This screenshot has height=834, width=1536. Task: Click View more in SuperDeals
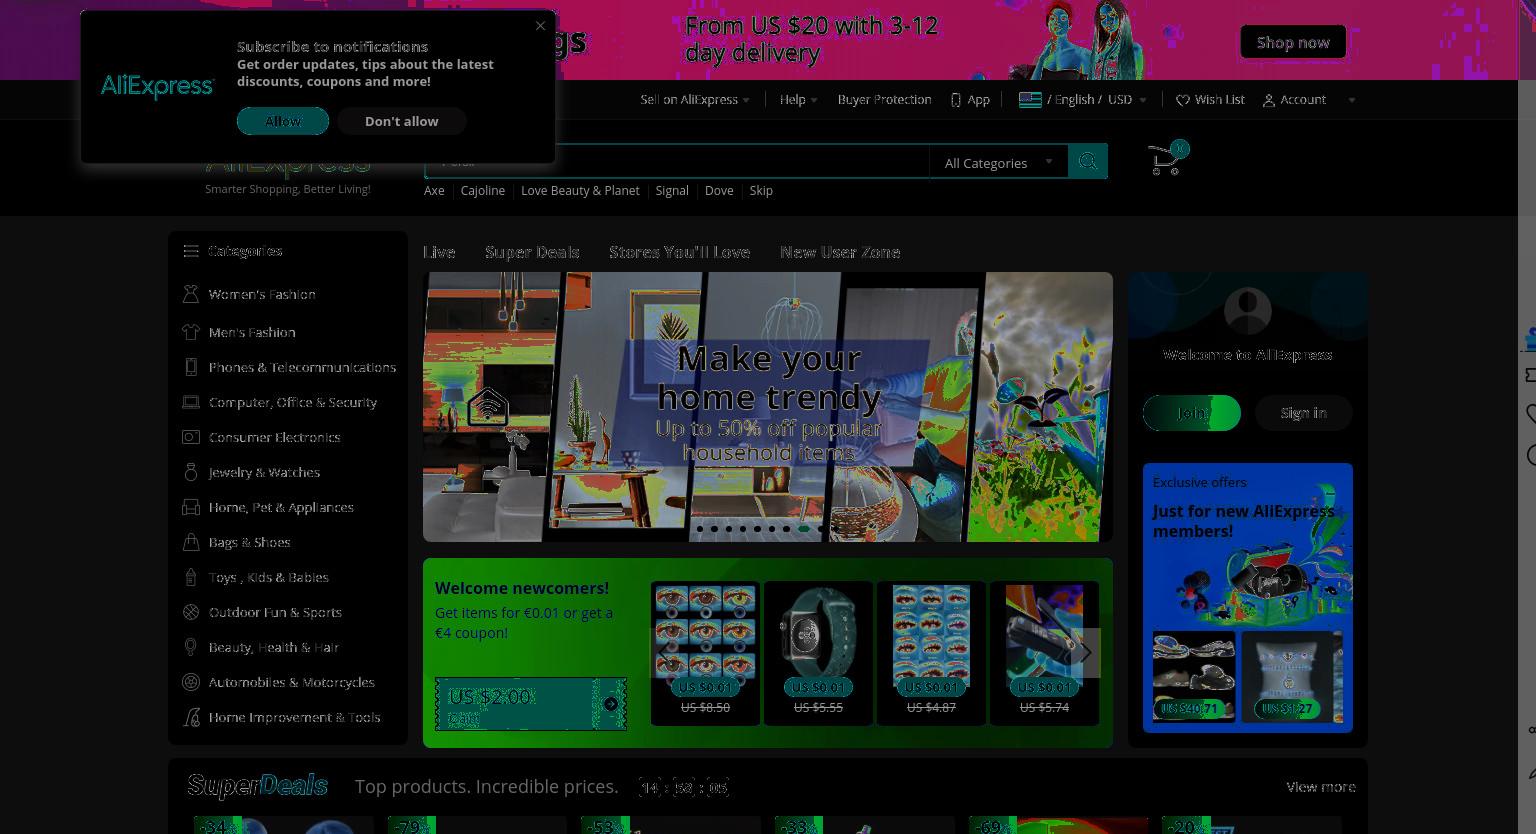(x=1321, y=787)
